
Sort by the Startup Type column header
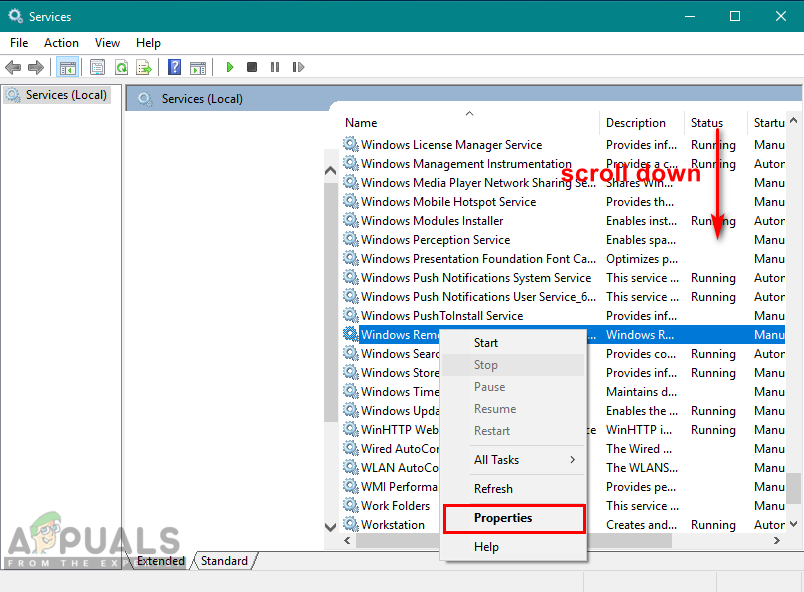767,123
